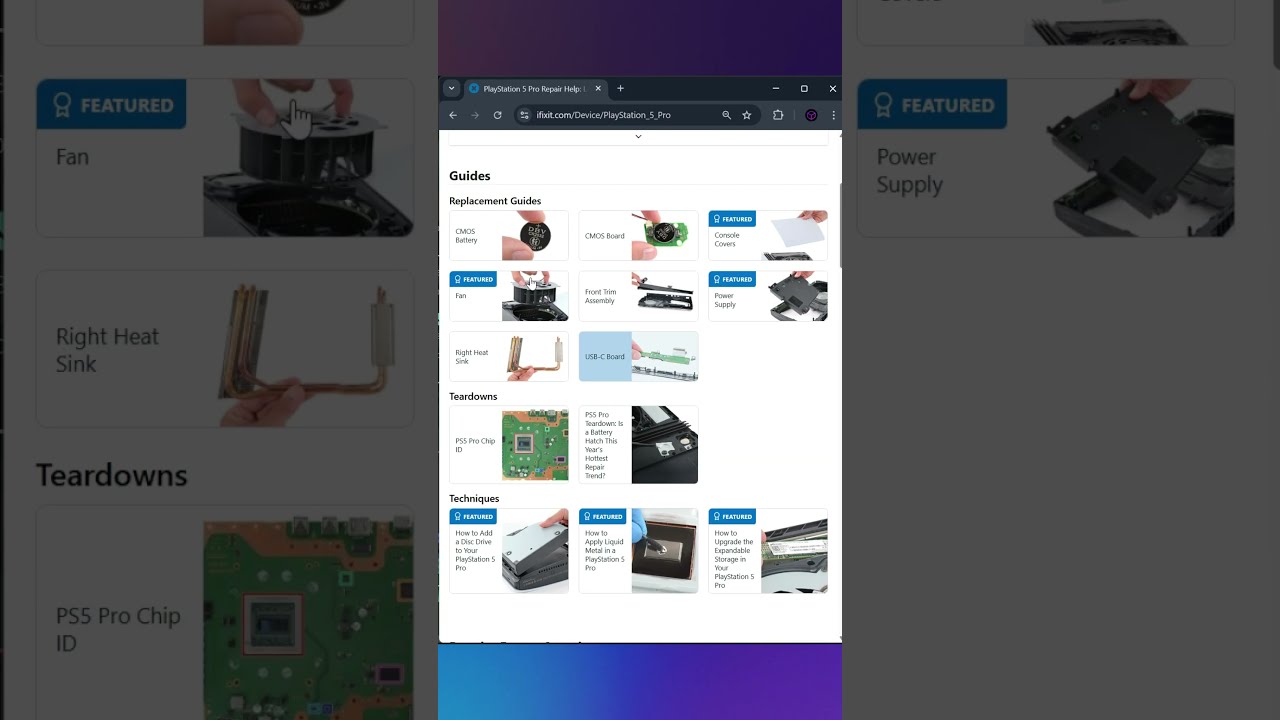Minimize the Chrome window
The width and height of the screenshot is (1280, 720).
[775, 88]
